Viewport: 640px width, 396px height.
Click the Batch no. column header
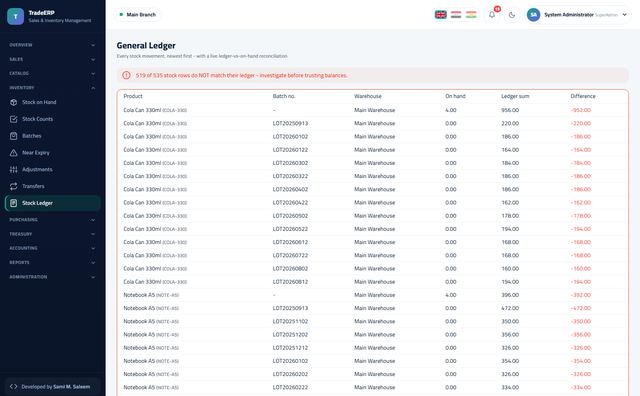pyautogui.click(x=284, y=96)
